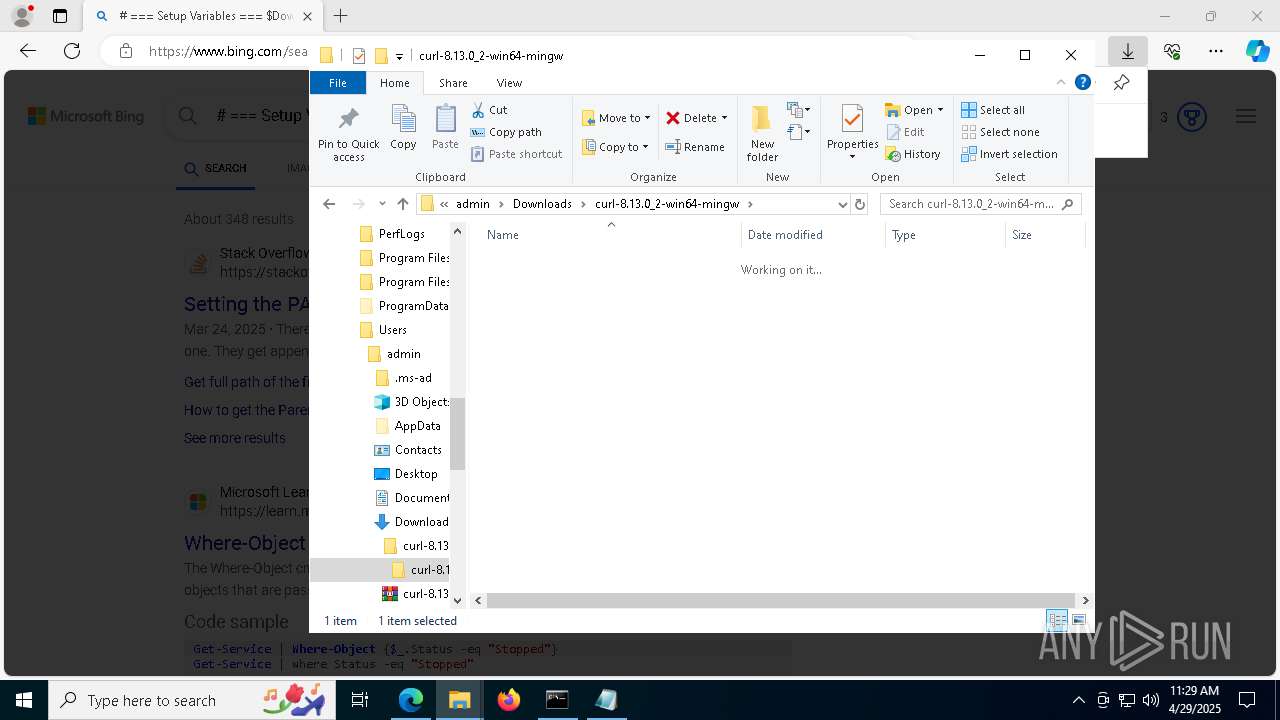Switch to the Home ribbon tab
This screenshot has width=1280, height=720.
point(395,83)
